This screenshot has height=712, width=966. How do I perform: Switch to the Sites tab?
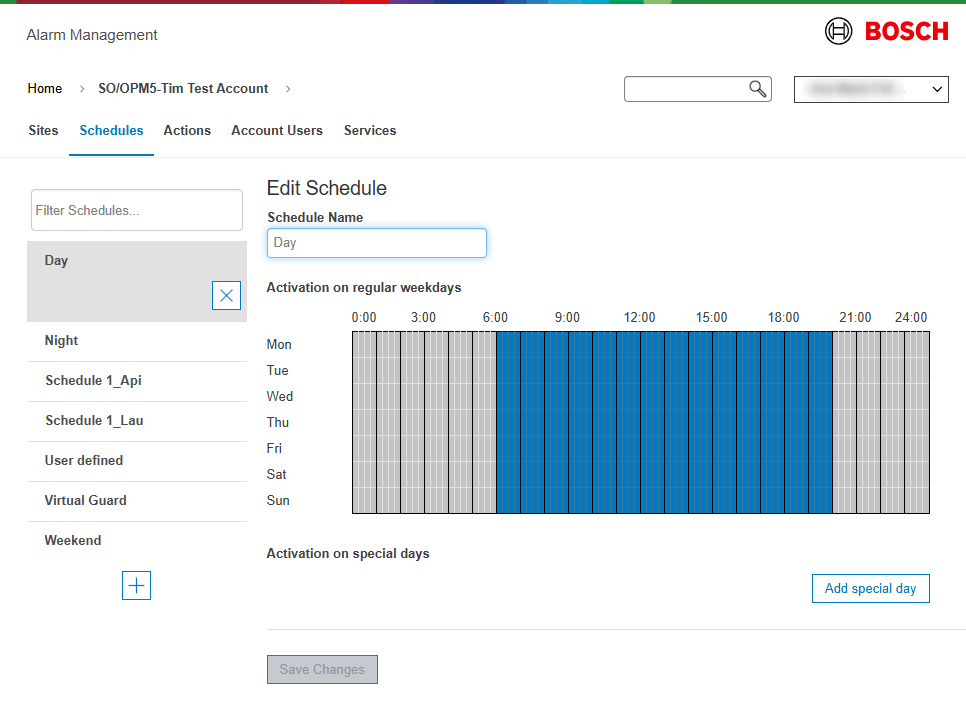[43, 131]
